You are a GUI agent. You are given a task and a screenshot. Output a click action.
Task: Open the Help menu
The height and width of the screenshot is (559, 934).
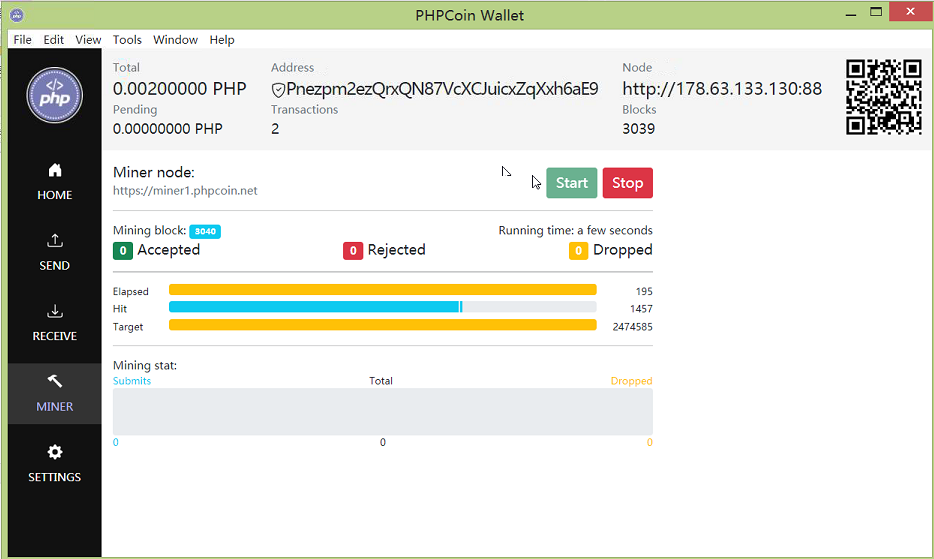click(222, 40)
